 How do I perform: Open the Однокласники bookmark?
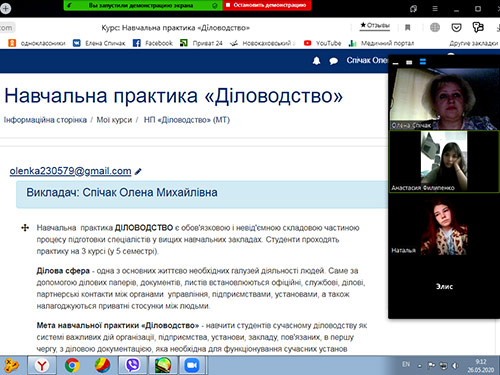[x=37, y=43]
